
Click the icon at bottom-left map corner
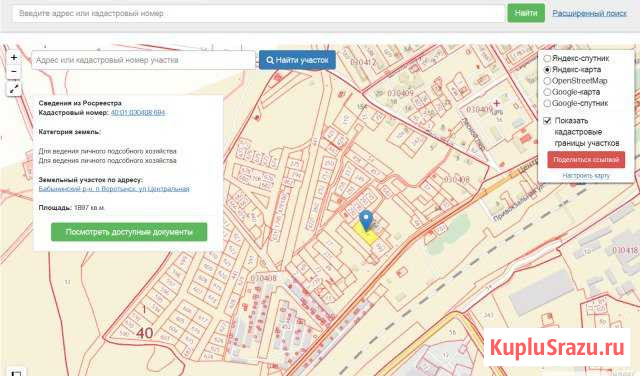click(x=16, y=372)
